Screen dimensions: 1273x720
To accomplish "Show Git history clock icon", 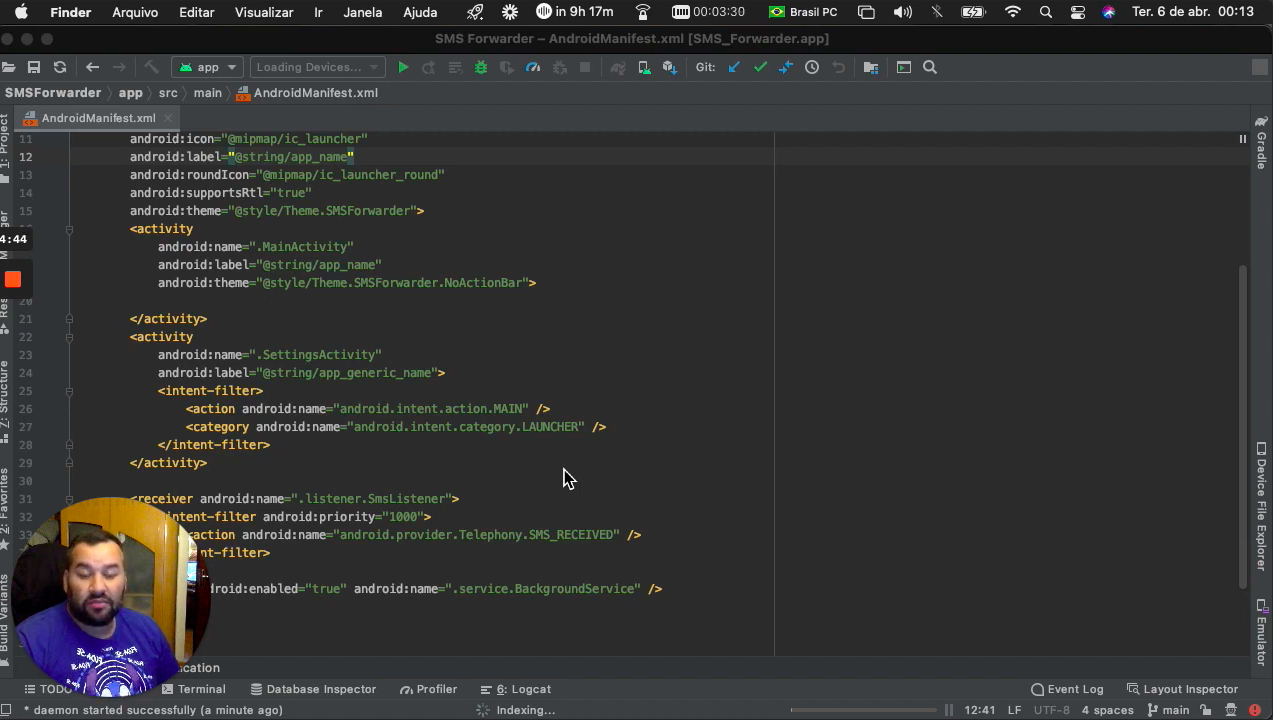I will [x=812, y=67].
